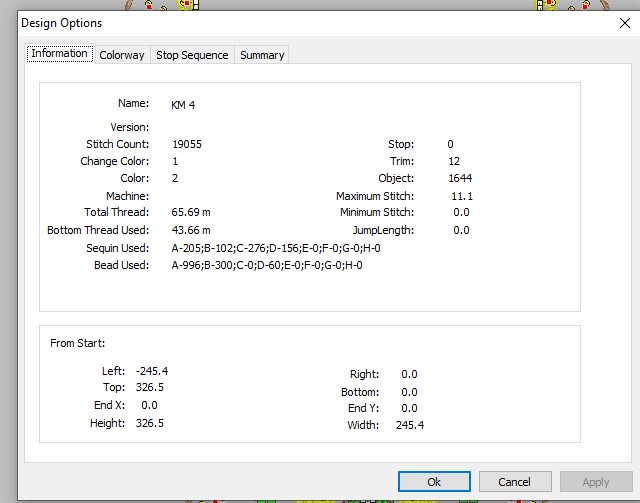Image resolution: width=640 pixels, height=503 pixels.
Task: Click the End Y value 0.0
Action: click(409, 408)
